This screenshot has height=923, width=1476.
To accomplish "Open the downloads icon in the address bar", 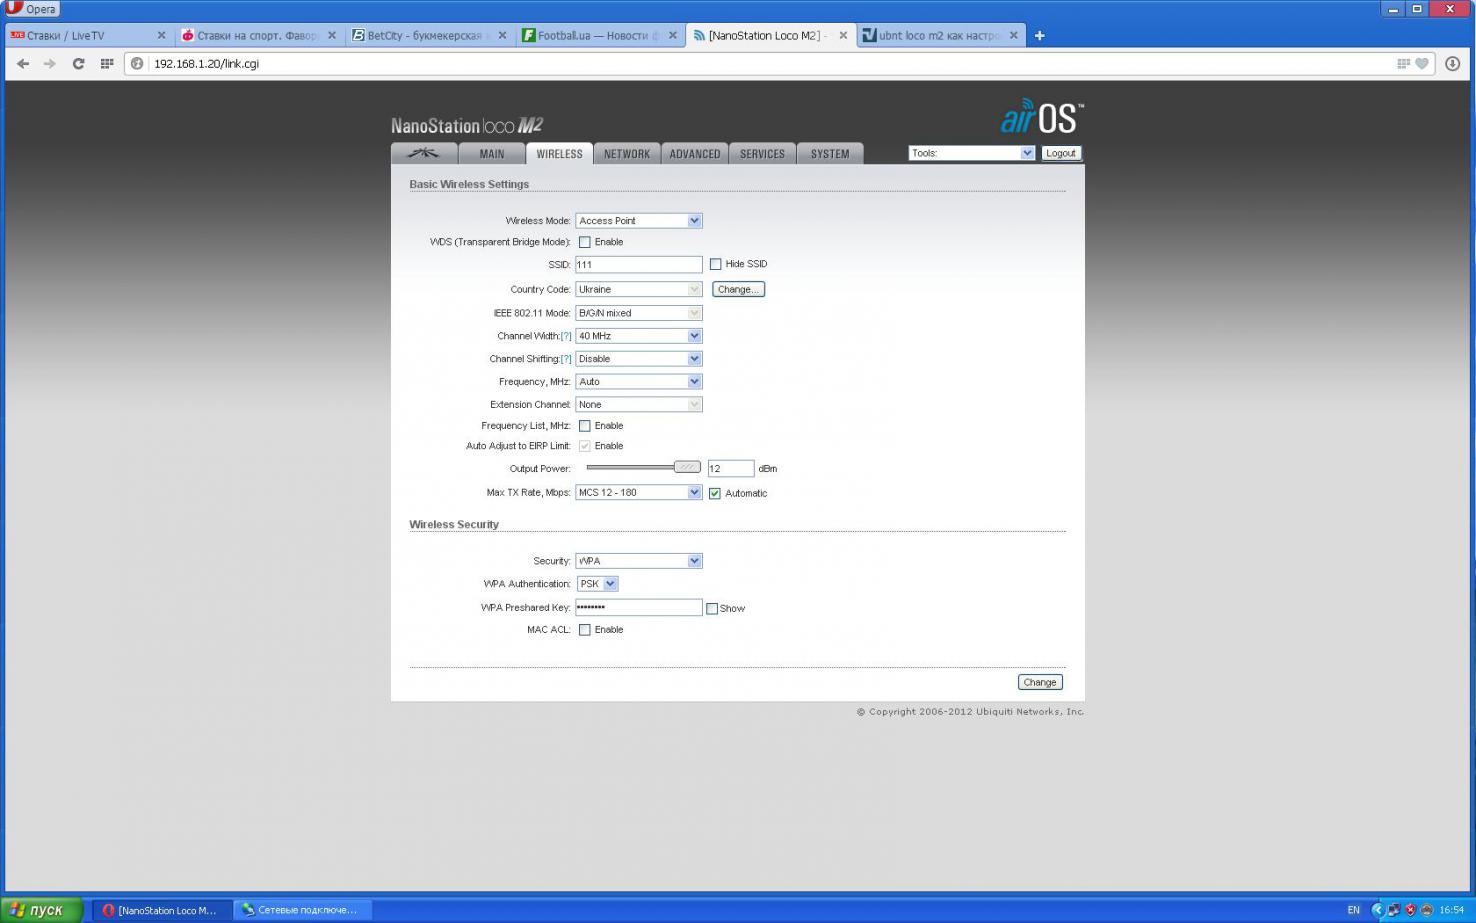I will (1452, 63).
